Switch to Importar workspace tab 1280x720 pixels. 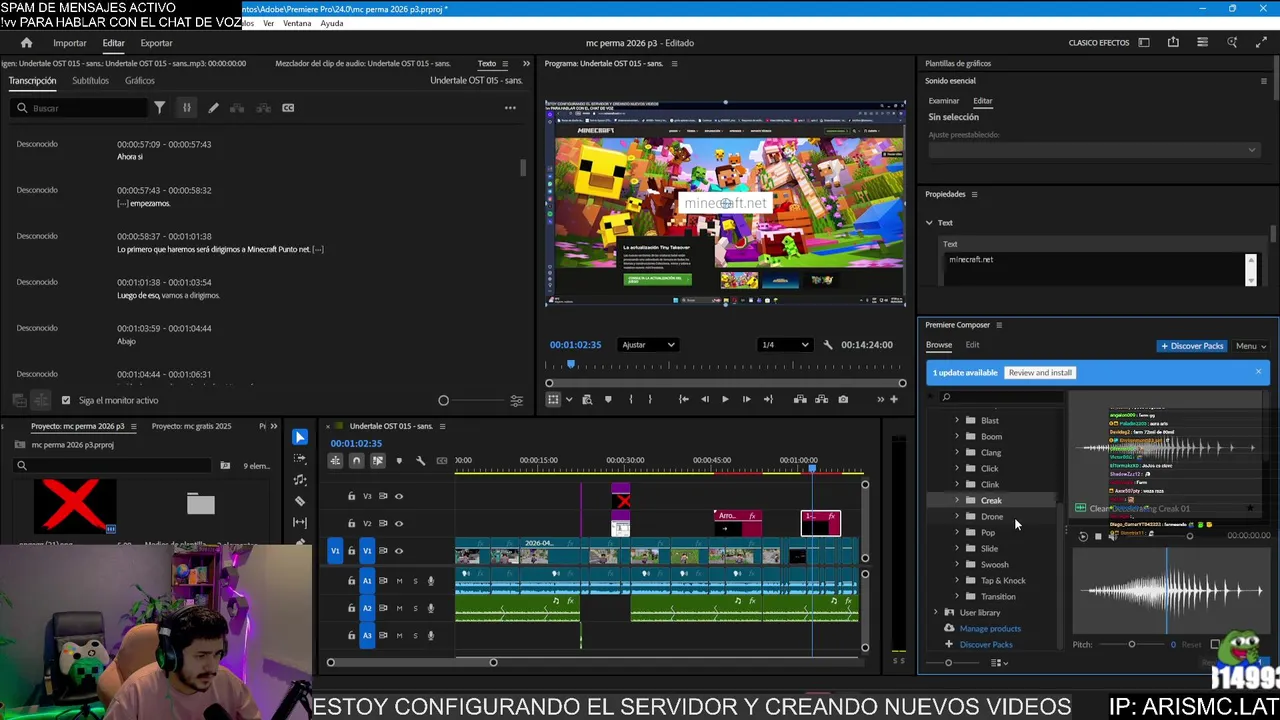70,43
